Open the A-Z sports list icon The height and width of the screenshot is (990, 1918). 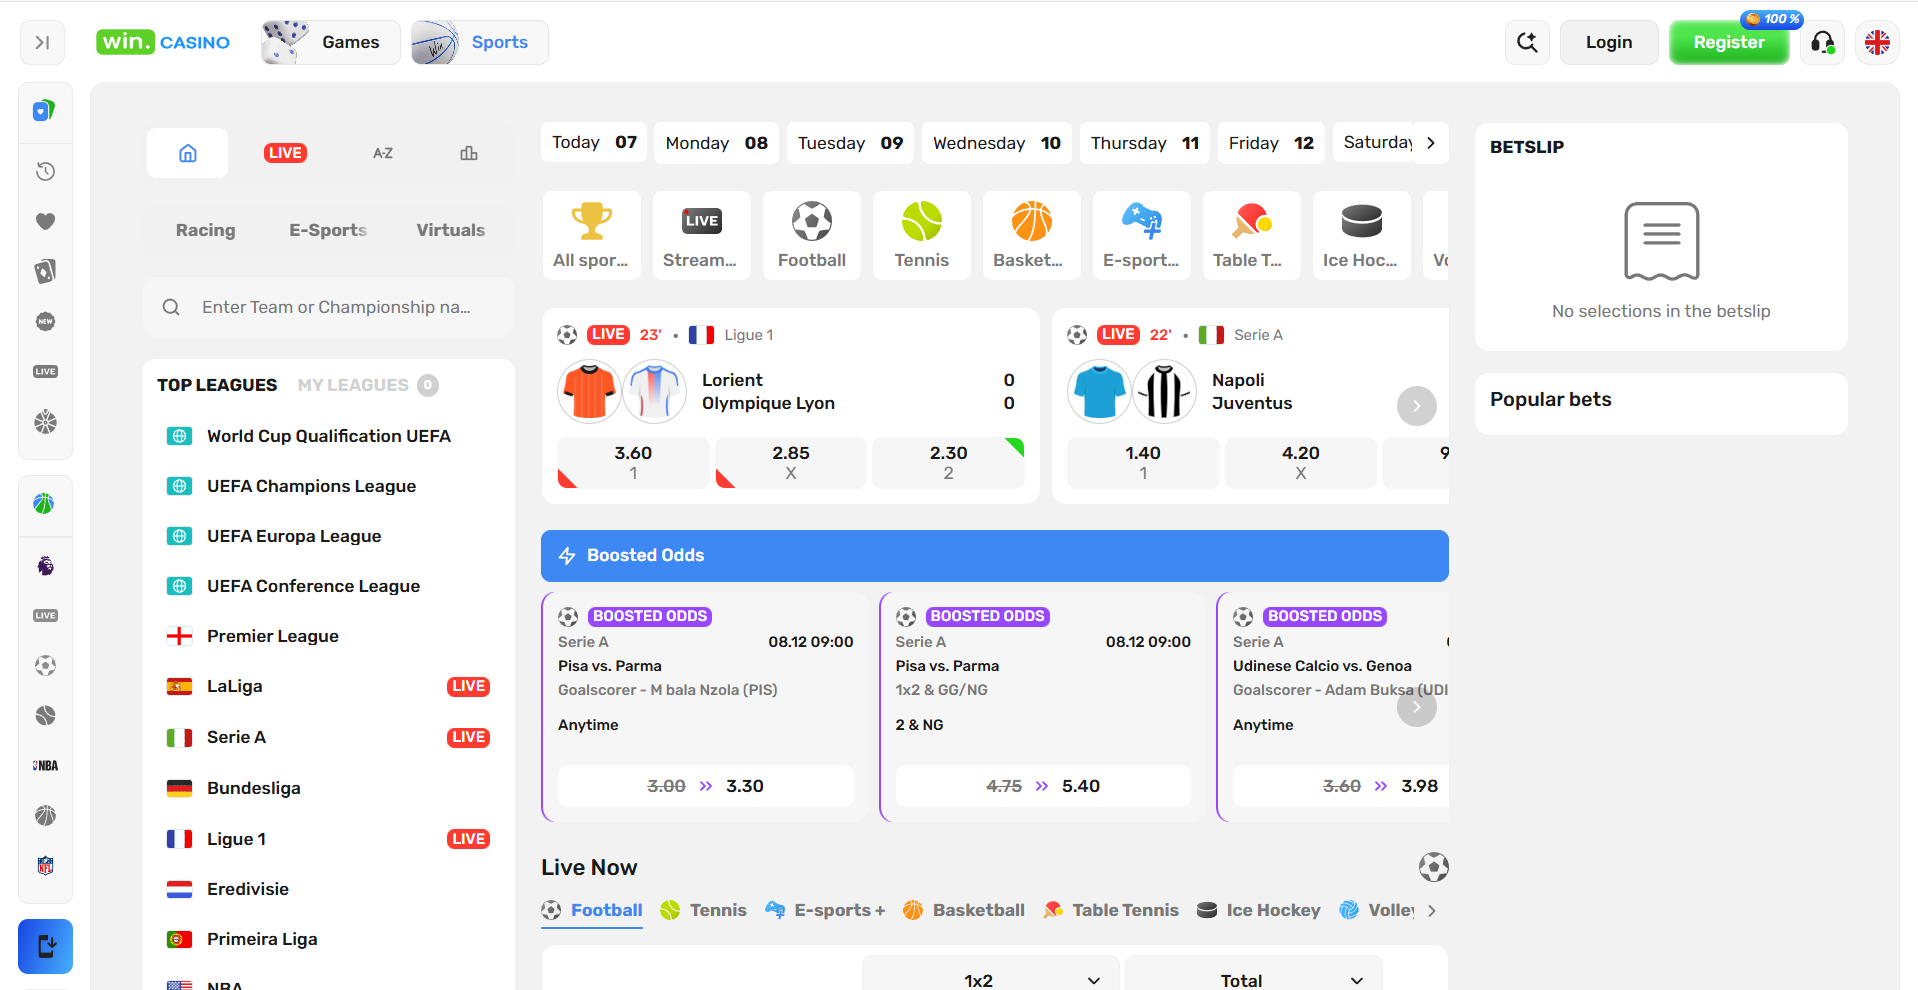click(383, 153)
